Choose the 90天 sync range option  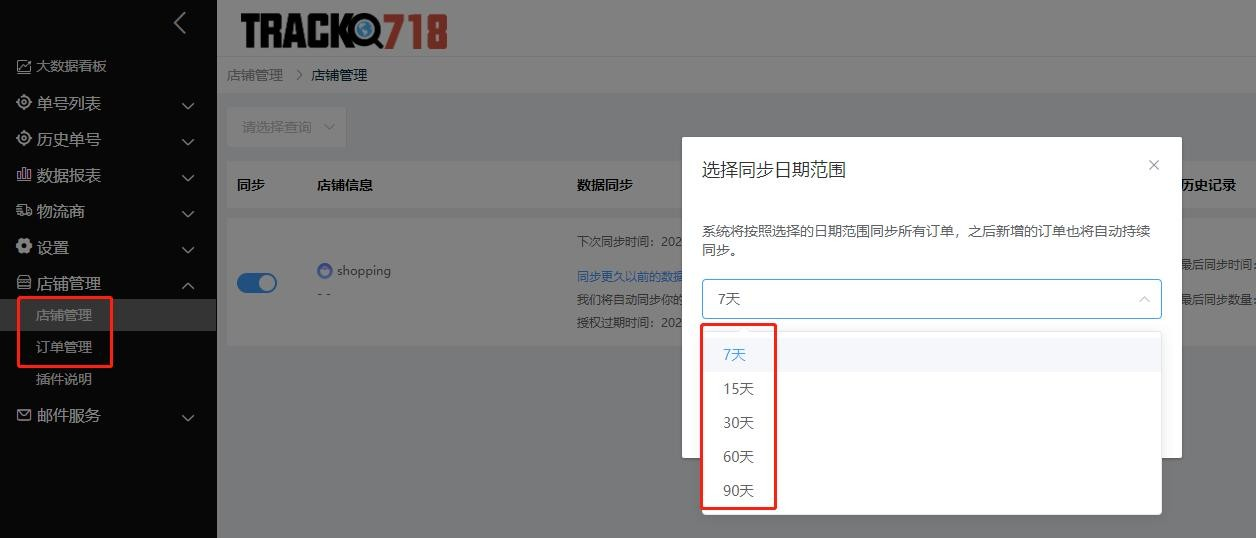(738, 491)
